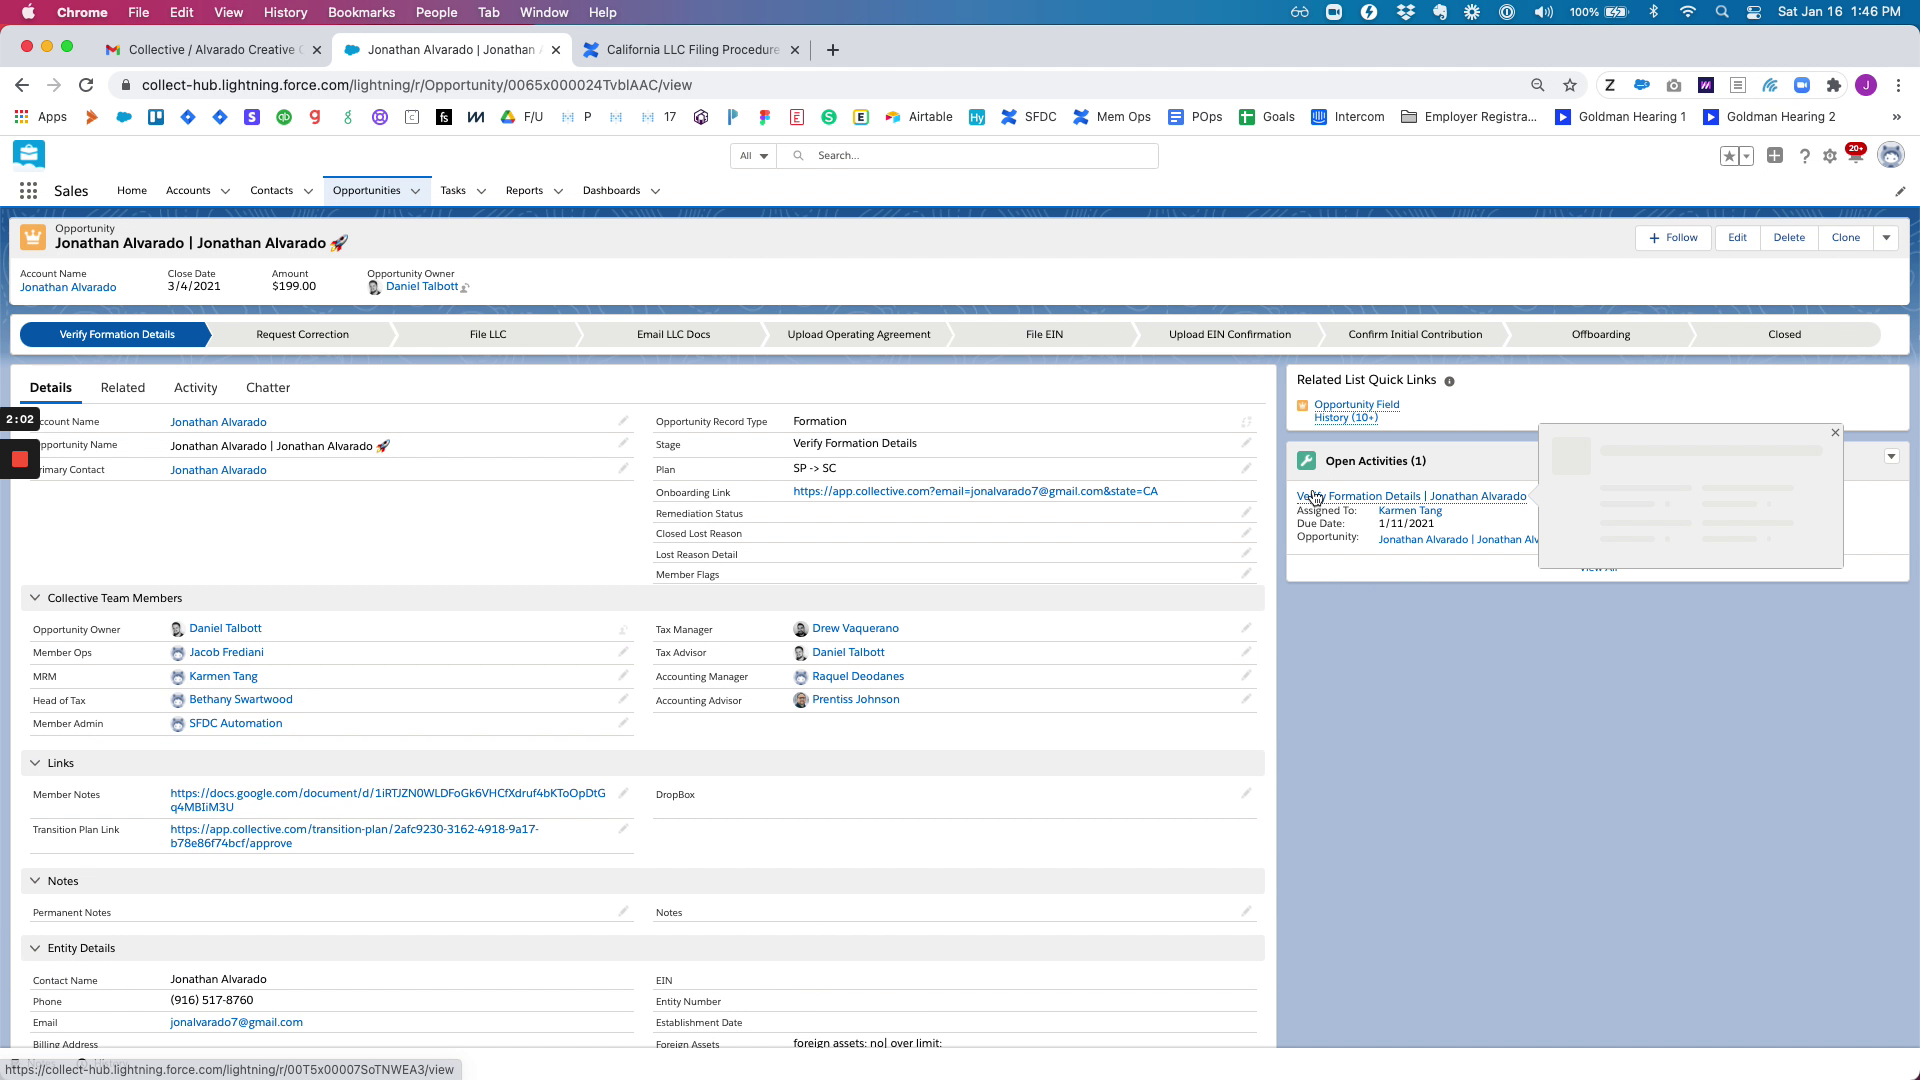Select the File LLC stage in path
The width and height of the screenshot is (1920, 1080).
point(488,335)
